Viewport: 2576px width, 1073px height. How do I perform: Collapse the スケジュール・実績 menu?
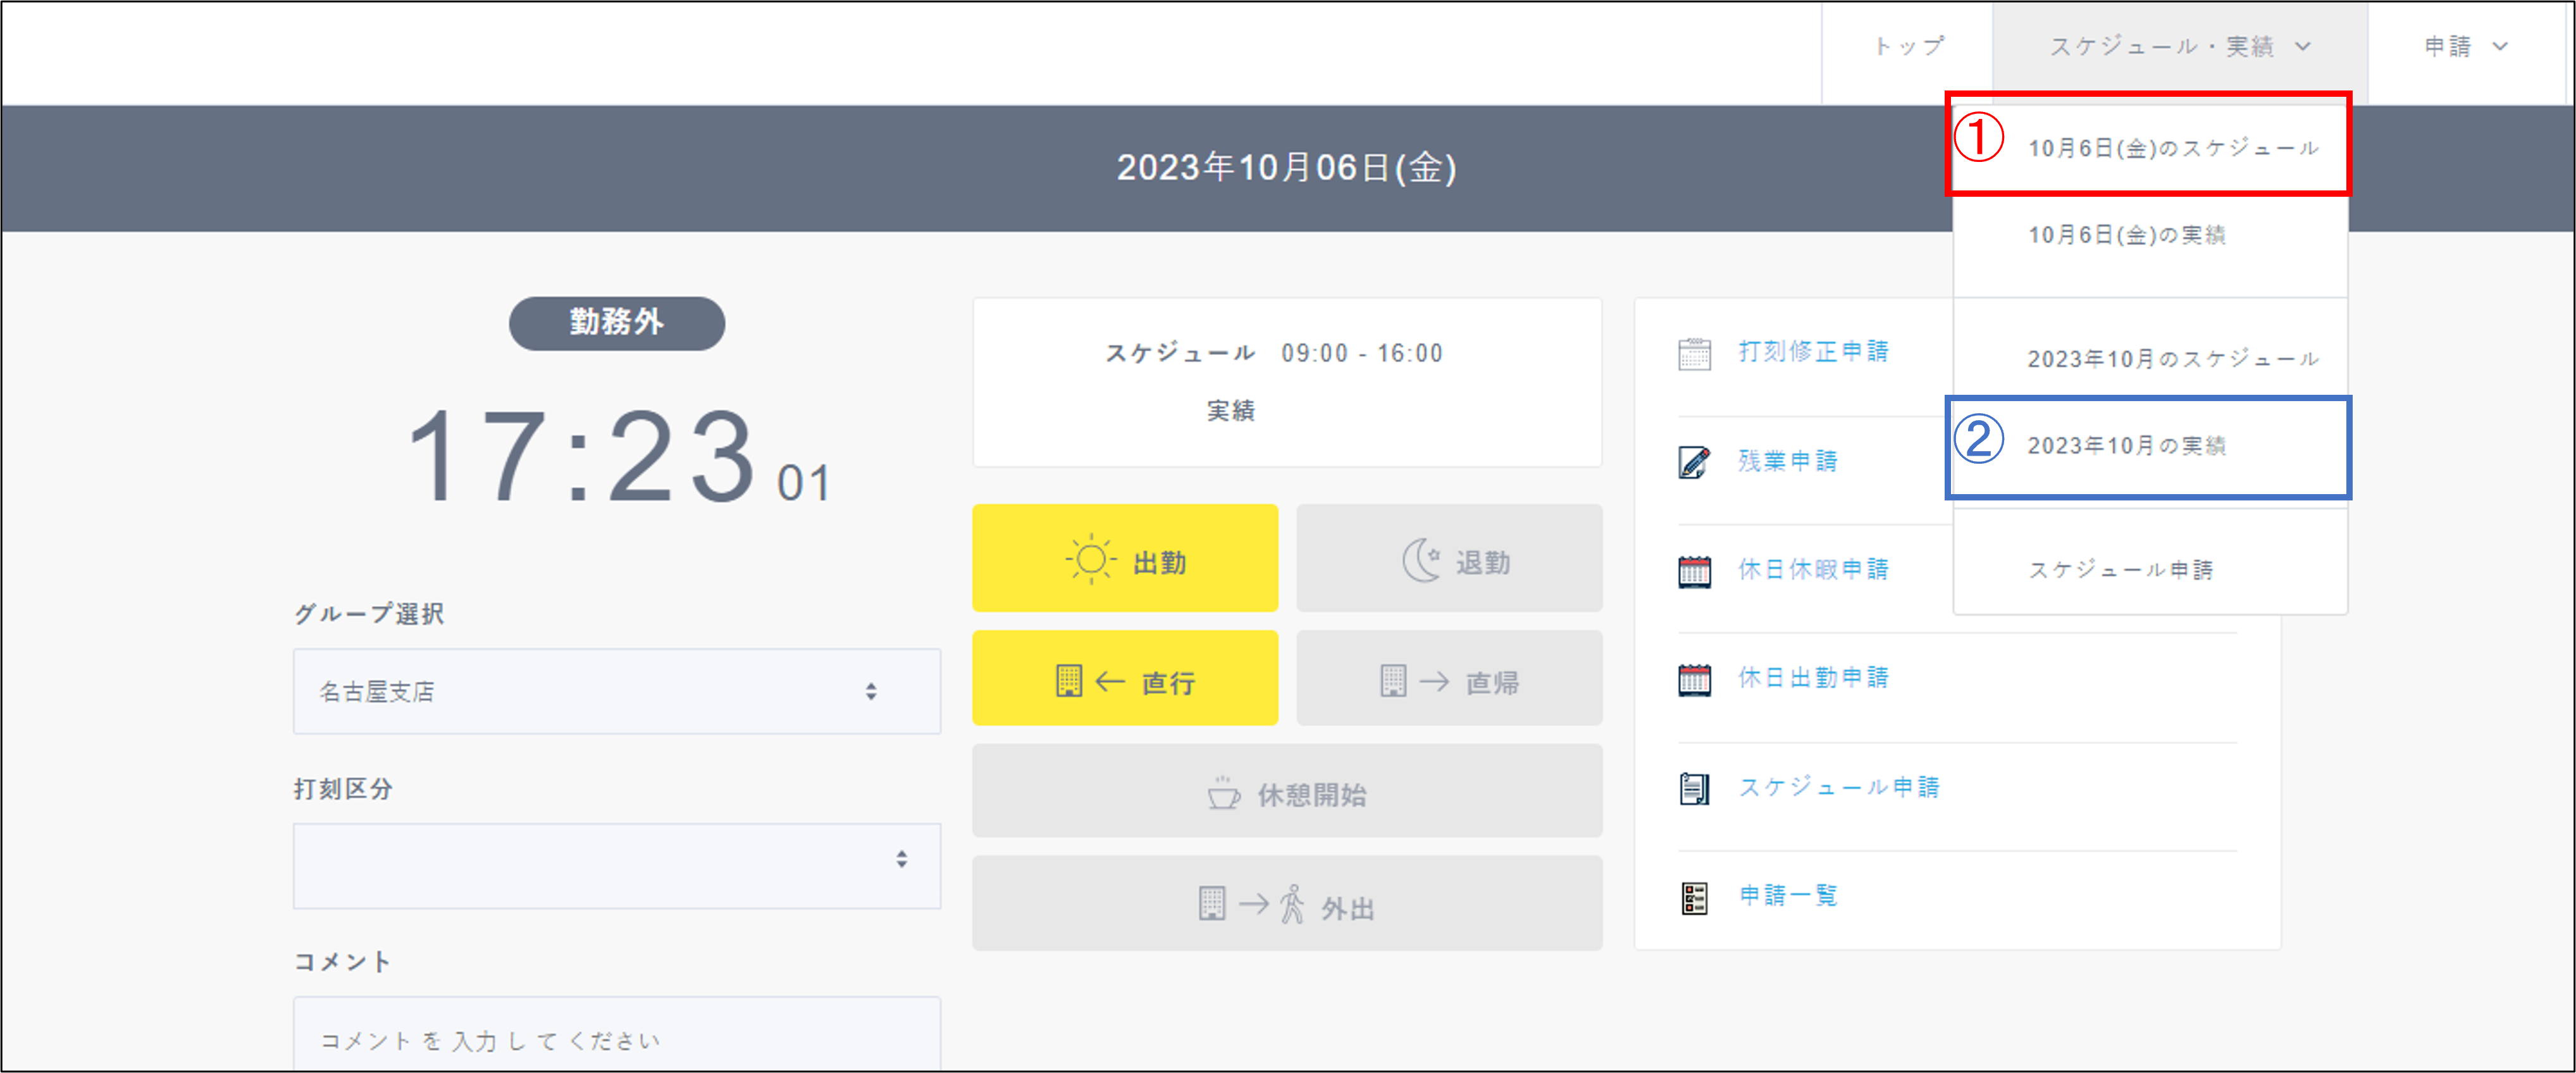(x=2179, y=47)
